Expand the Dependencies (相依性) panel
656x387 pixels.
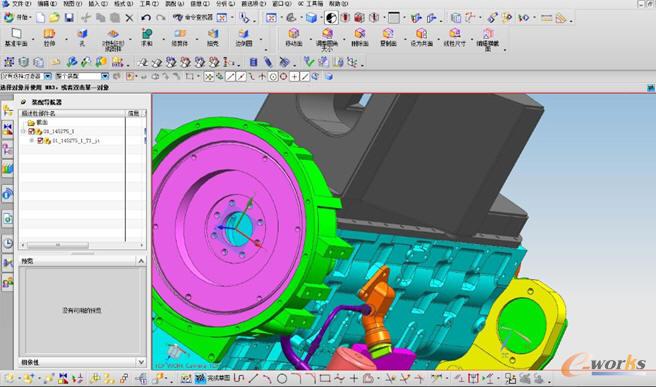[x=141, y=362]
